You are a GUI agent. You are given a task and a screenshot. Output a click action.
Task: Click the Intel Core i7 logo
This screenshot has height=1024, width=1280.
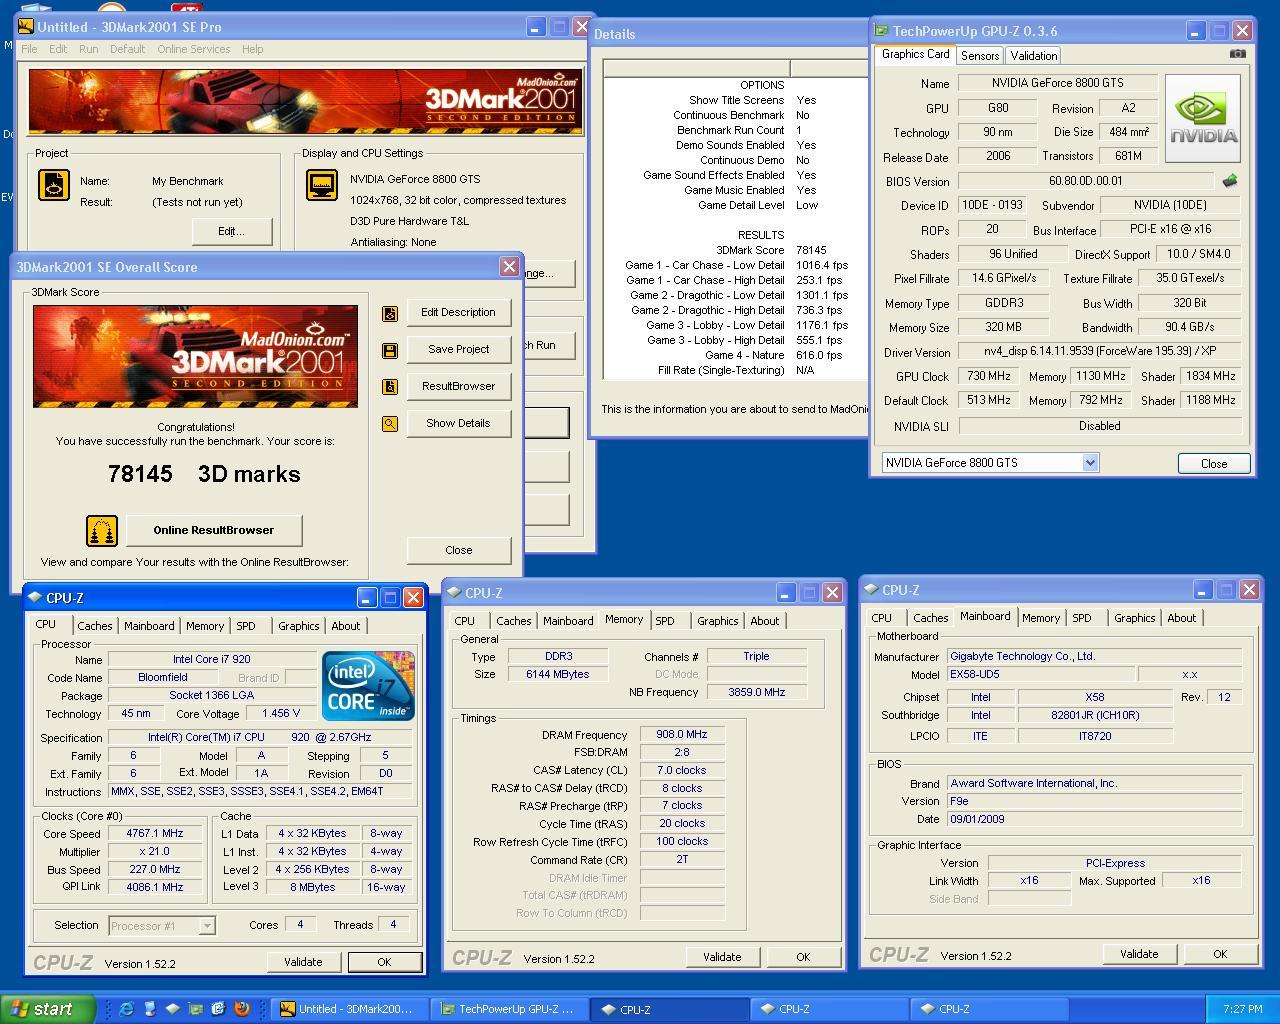point(368,685)
